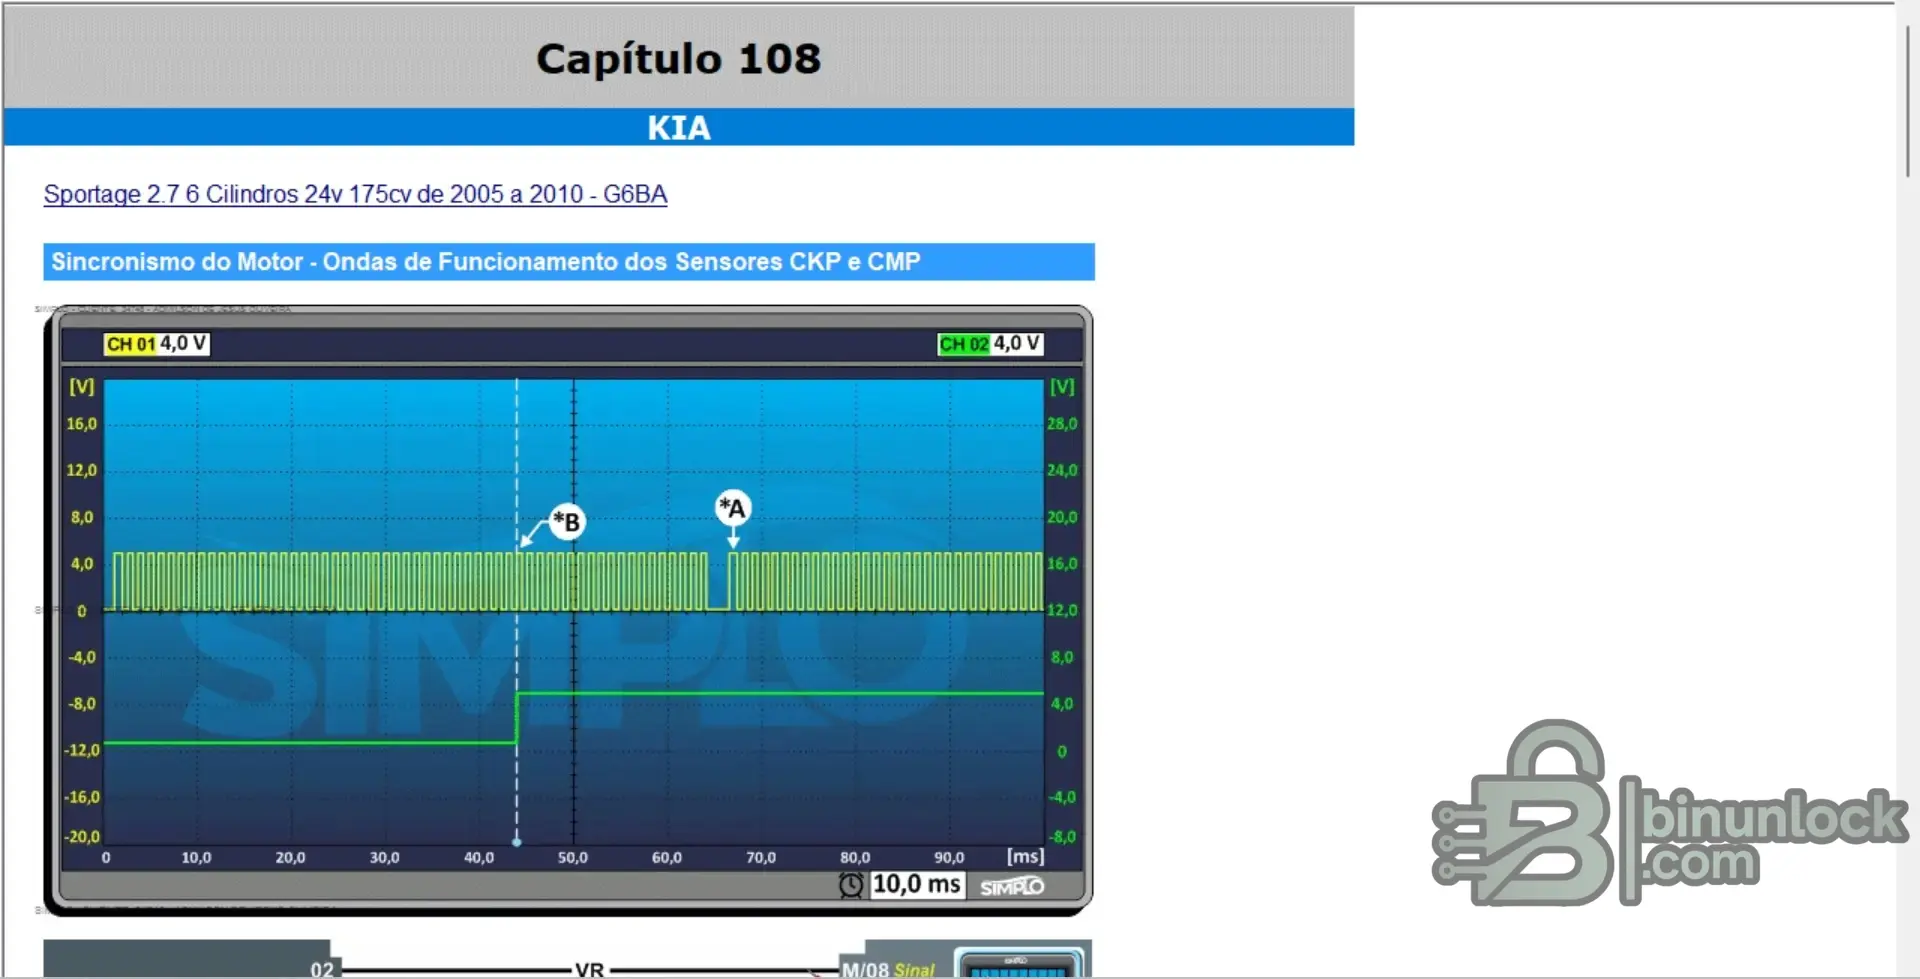Click the 24,0 value on the right voltage axis

click(x=1062, y=470)
